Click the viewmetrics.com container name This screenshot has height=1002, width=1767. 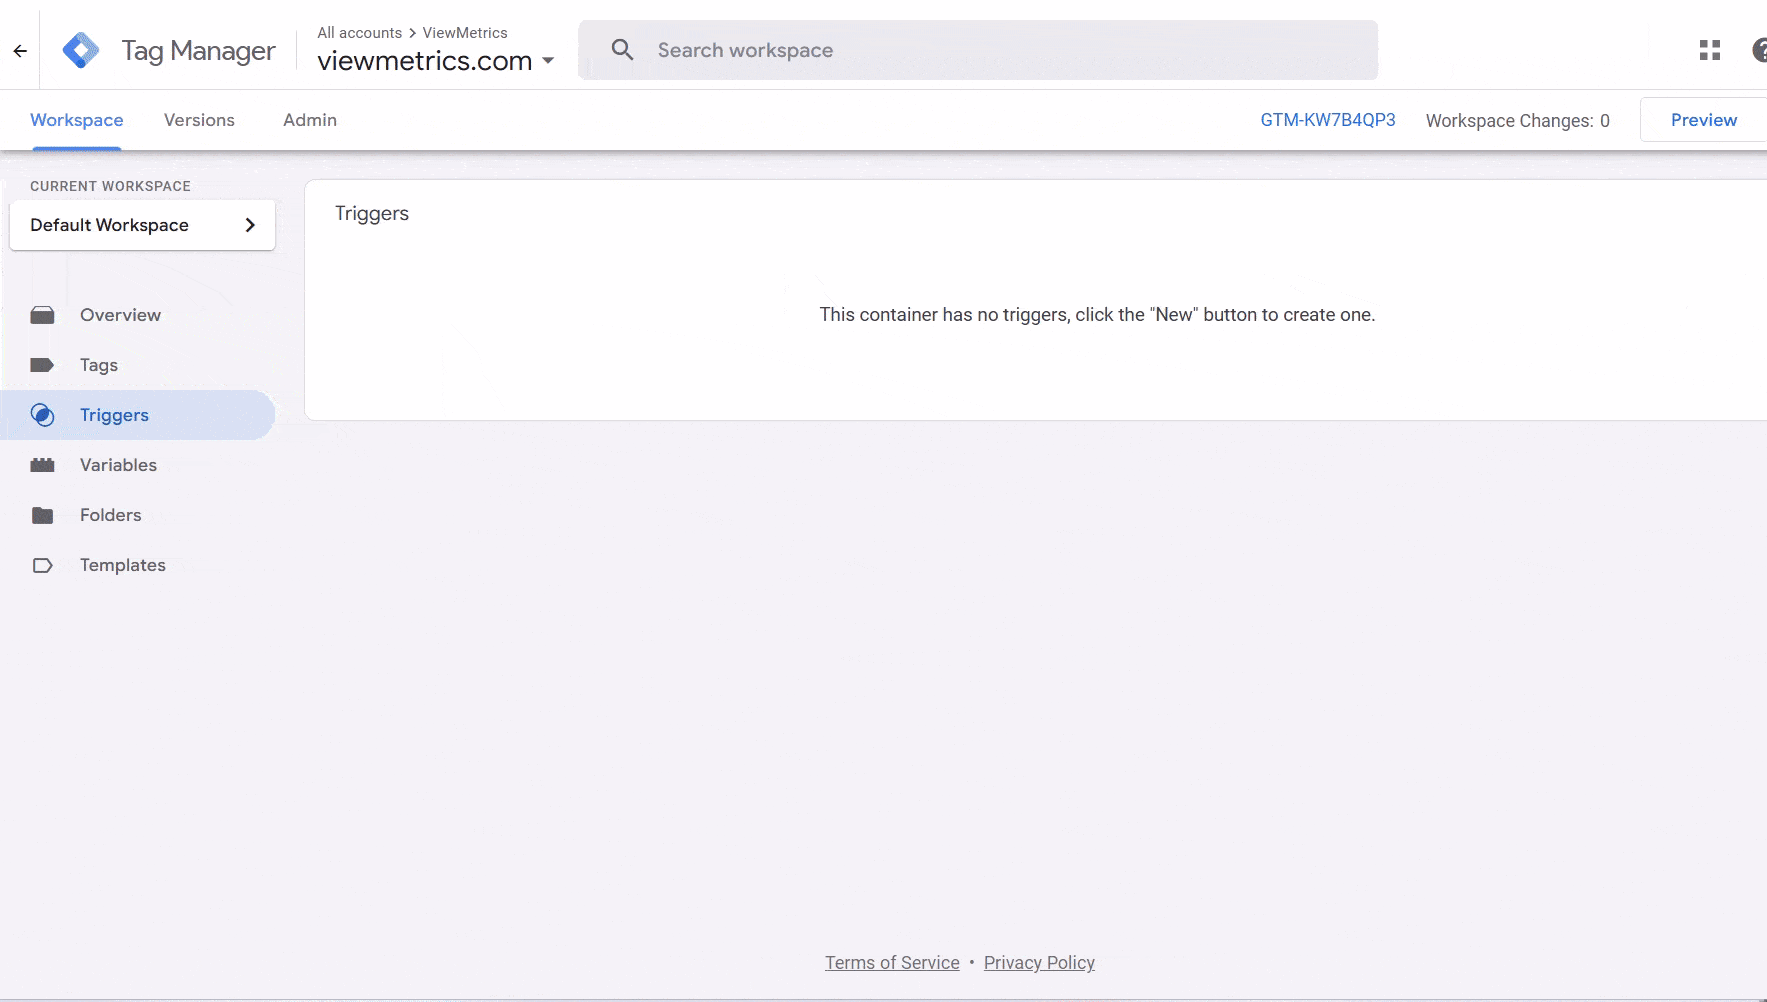[425, 61]
